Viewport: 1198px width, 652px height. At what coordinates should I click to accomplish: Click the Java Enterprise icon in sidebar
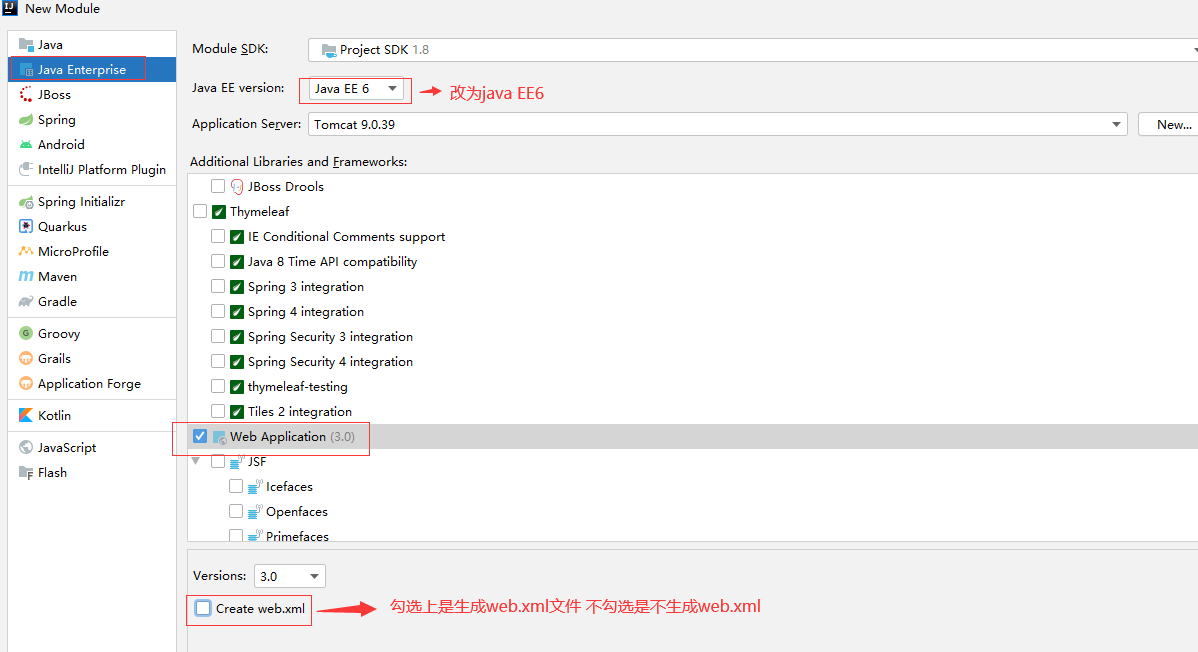pos(26,70)
